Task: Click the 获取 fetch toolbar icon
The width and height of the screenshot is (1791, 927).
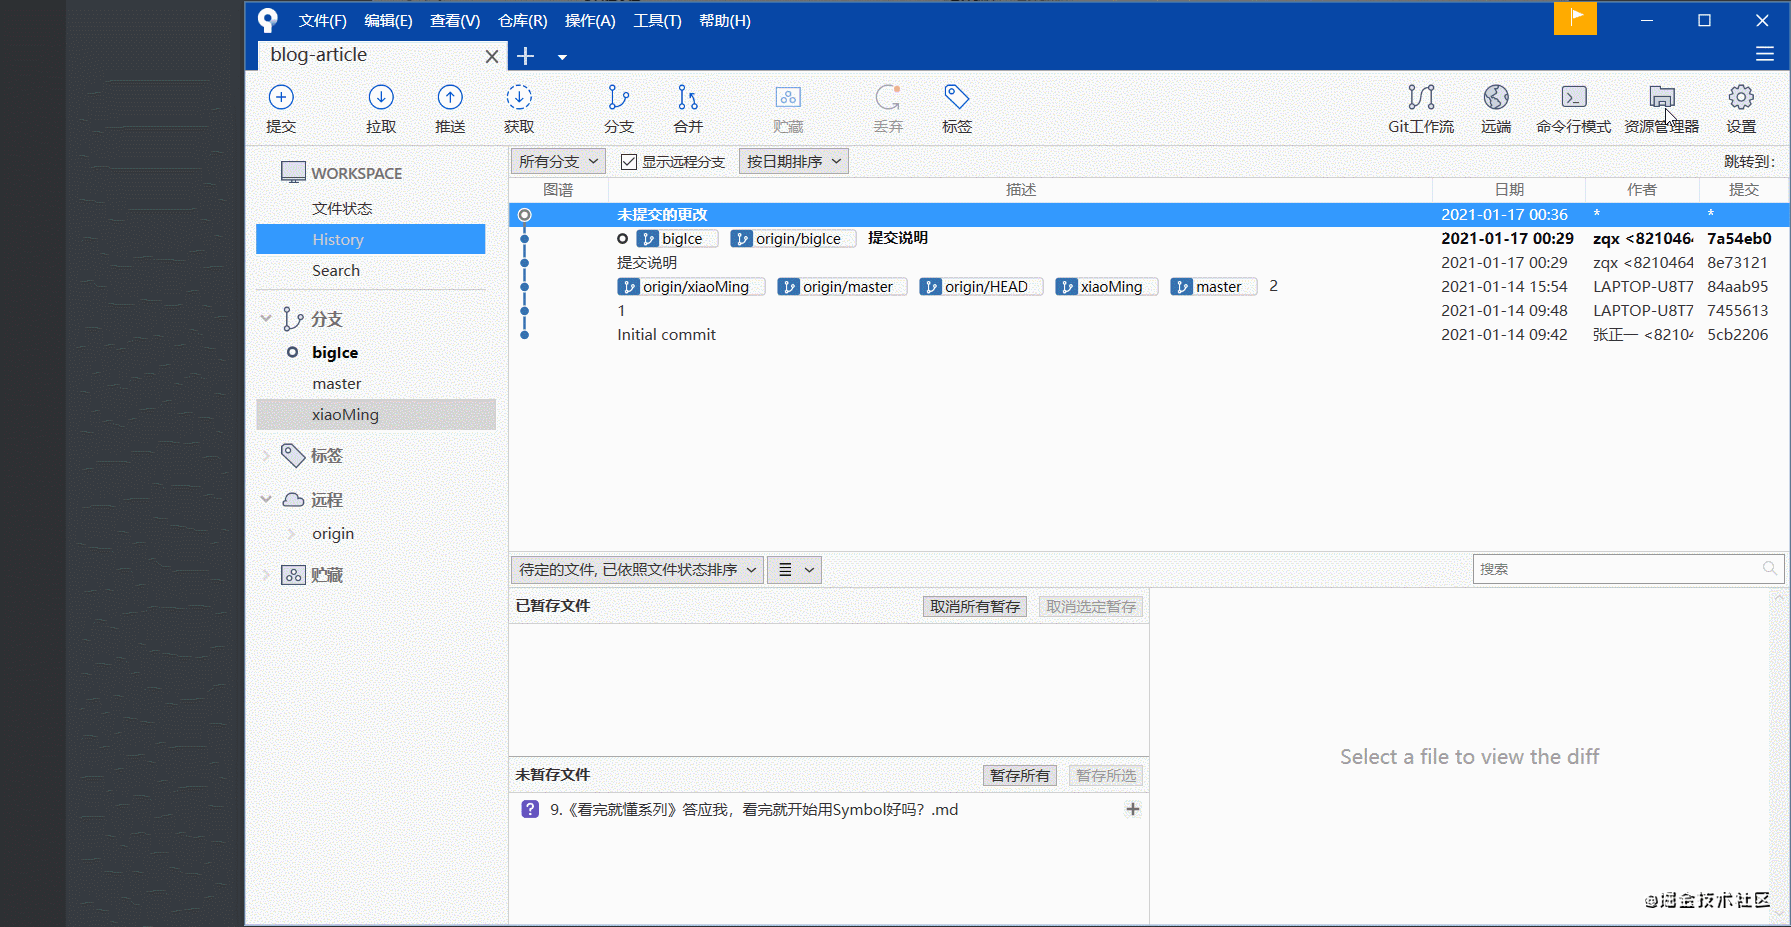Action: (x=519, y=97)
